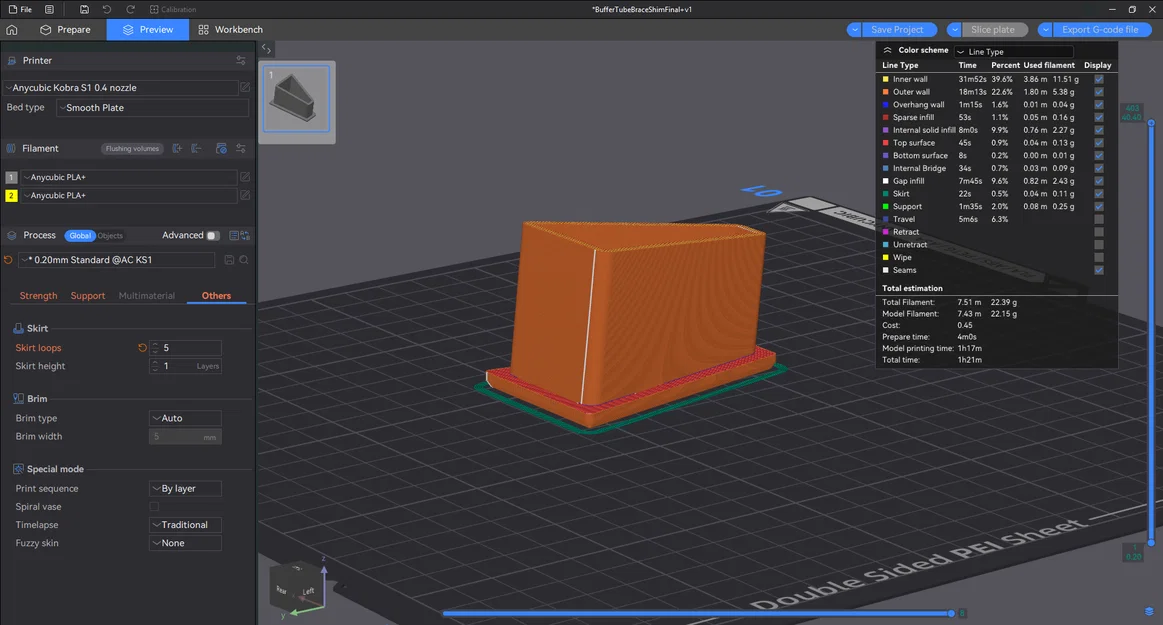Toggle the Advanced mode switch
The height and width of the screenshot is (625, 1163).
[213, 236]
